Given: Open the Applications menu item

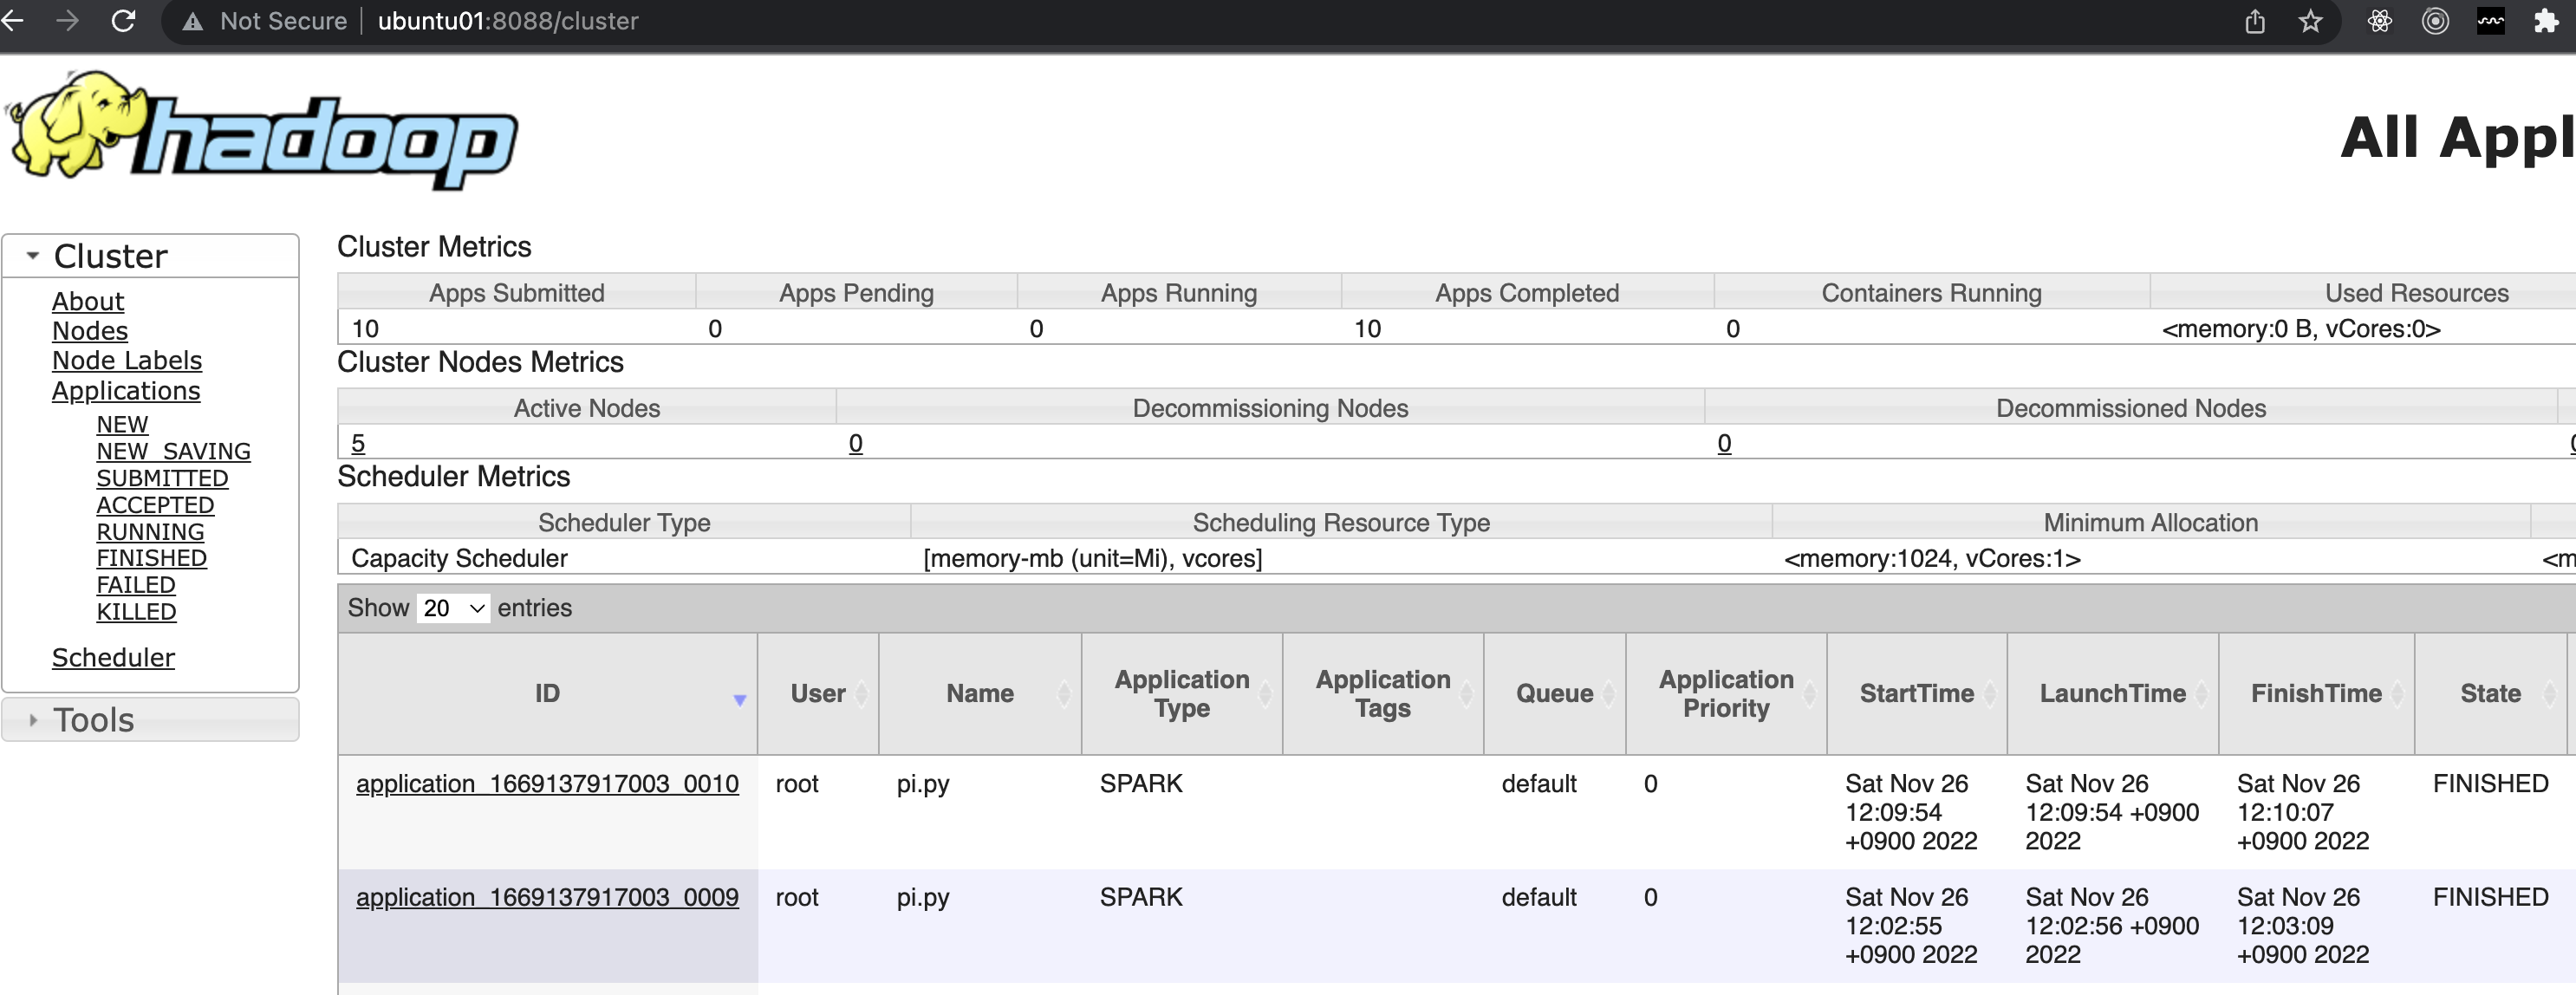Looking at the screenshot, I should (x=126, y=391).
